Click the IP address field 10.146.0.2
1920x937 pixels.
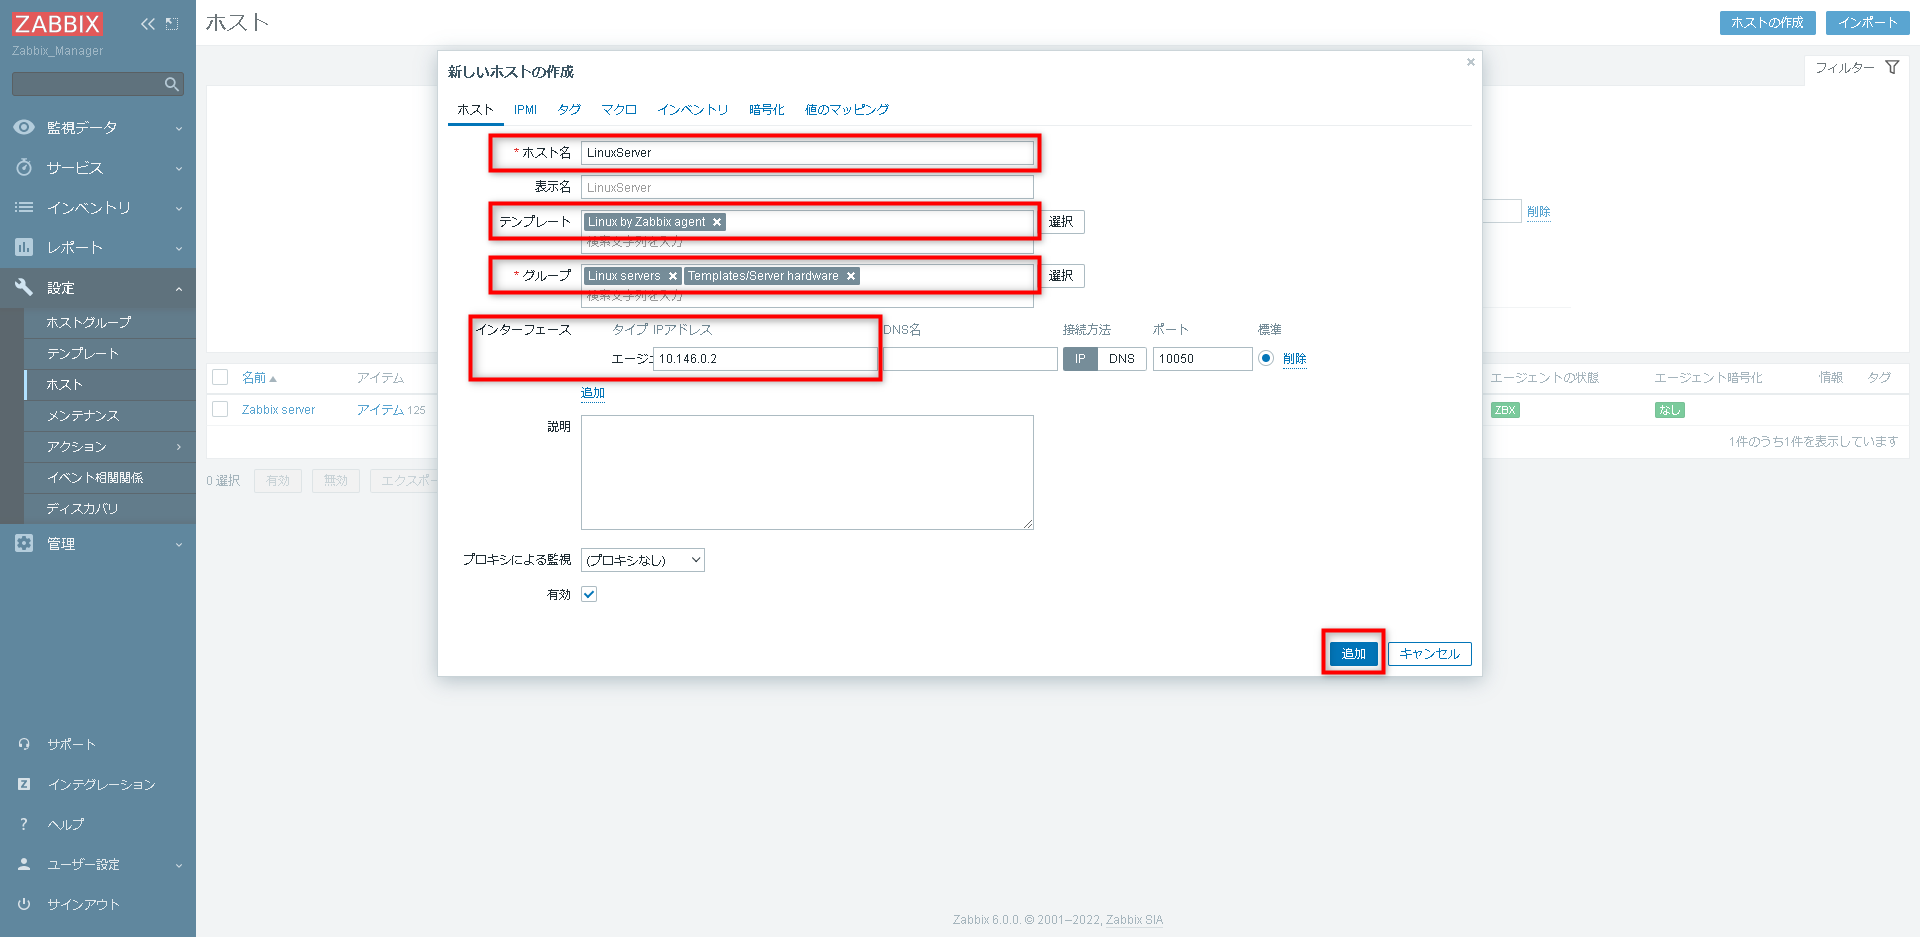point(765,359)
